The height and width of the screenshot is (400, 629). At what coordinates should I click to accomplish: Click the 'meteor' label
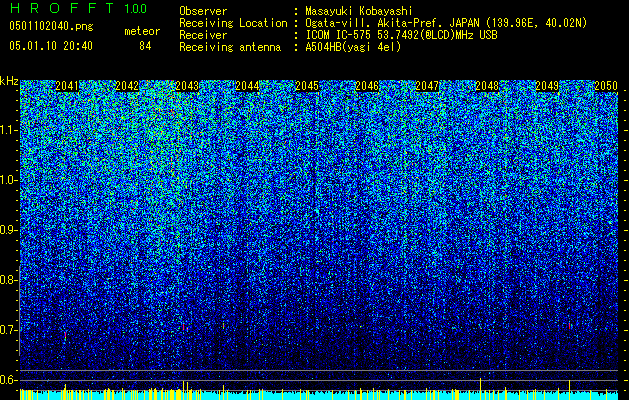[142, 31]
